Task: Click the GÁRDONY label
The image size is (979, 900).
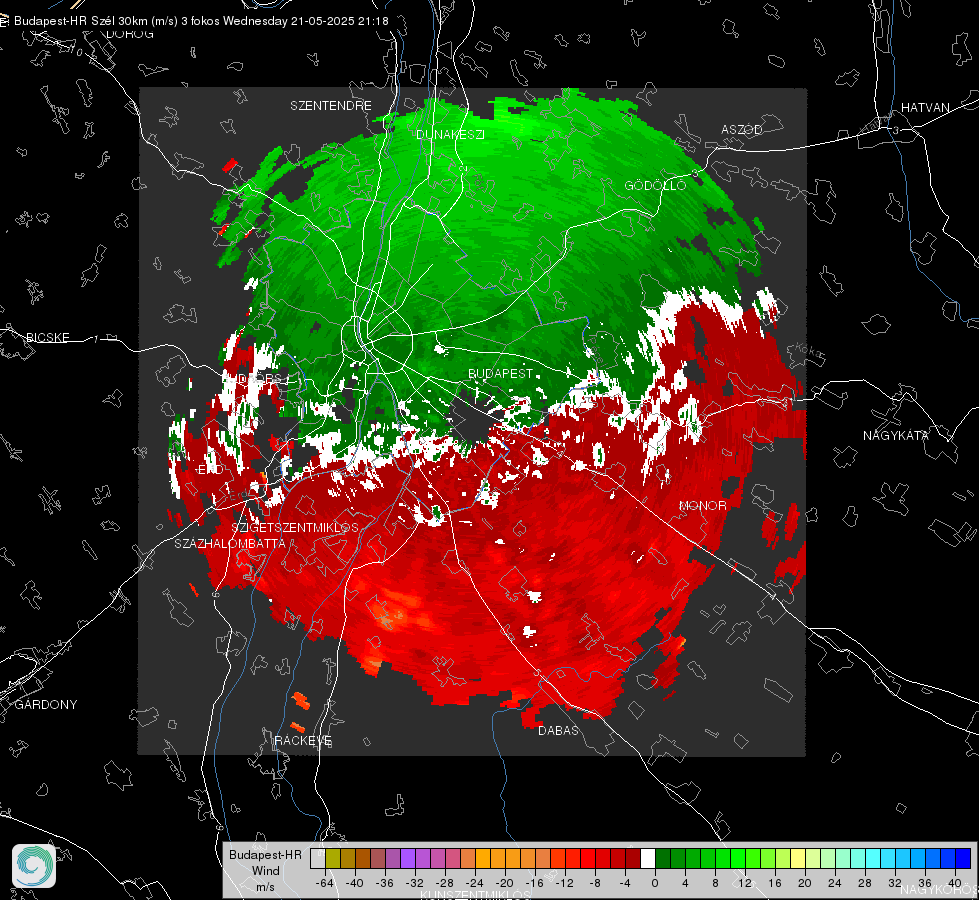Action: pyautogui.click(x=46, y=705)
